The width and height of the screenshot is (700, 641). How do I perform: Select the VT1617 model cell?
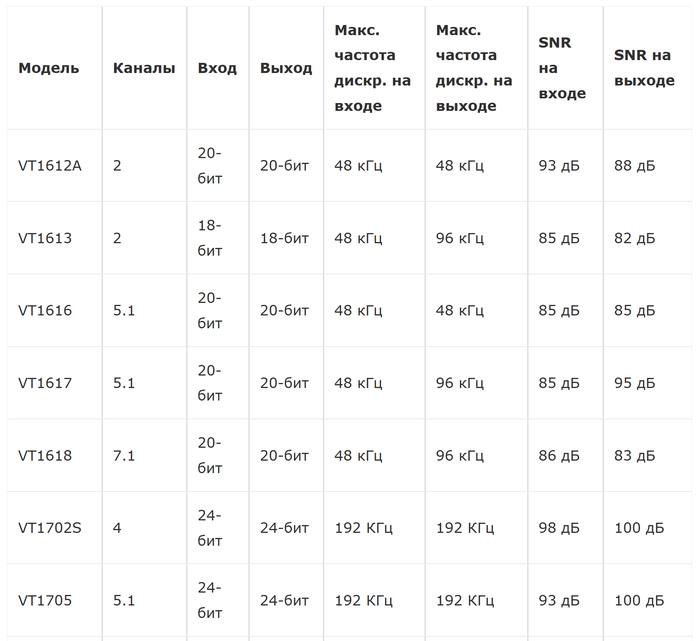pos(45,383)
